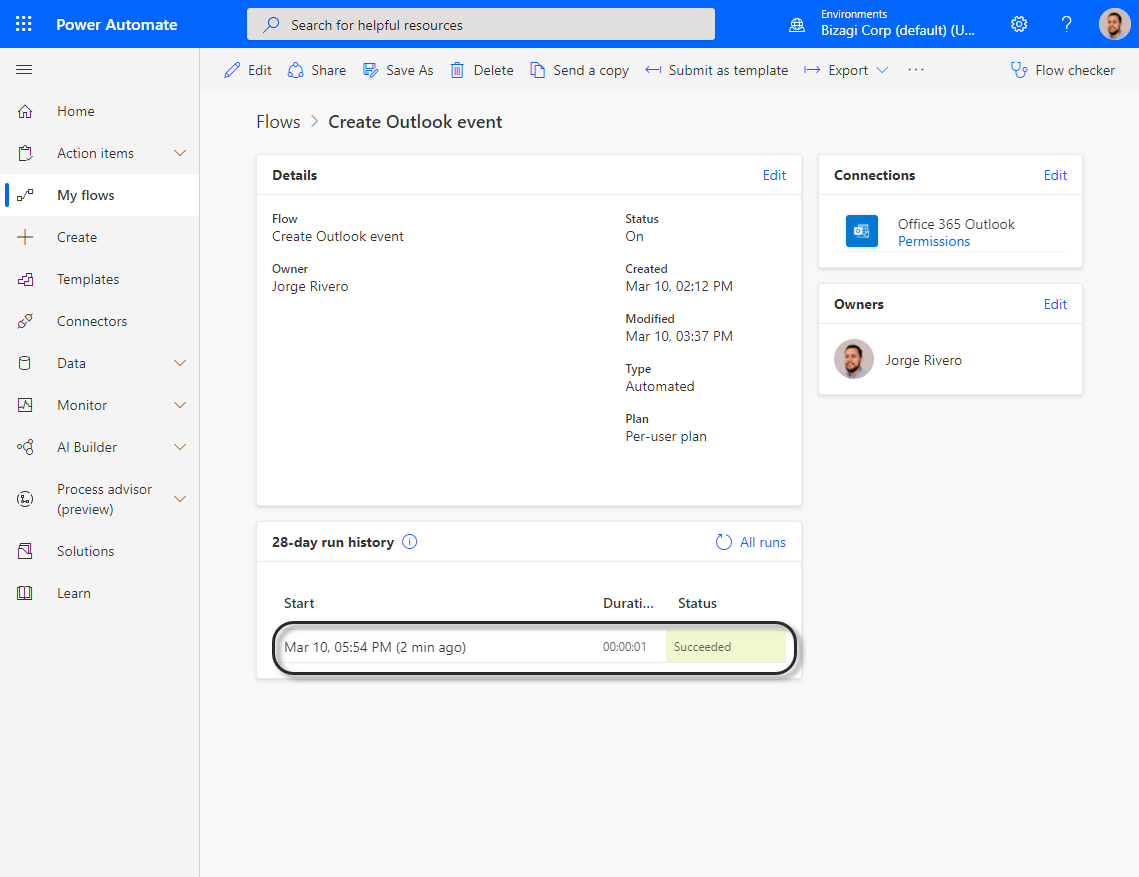
Task: Expand the Data submenu chevron
Action: point(180,363)
